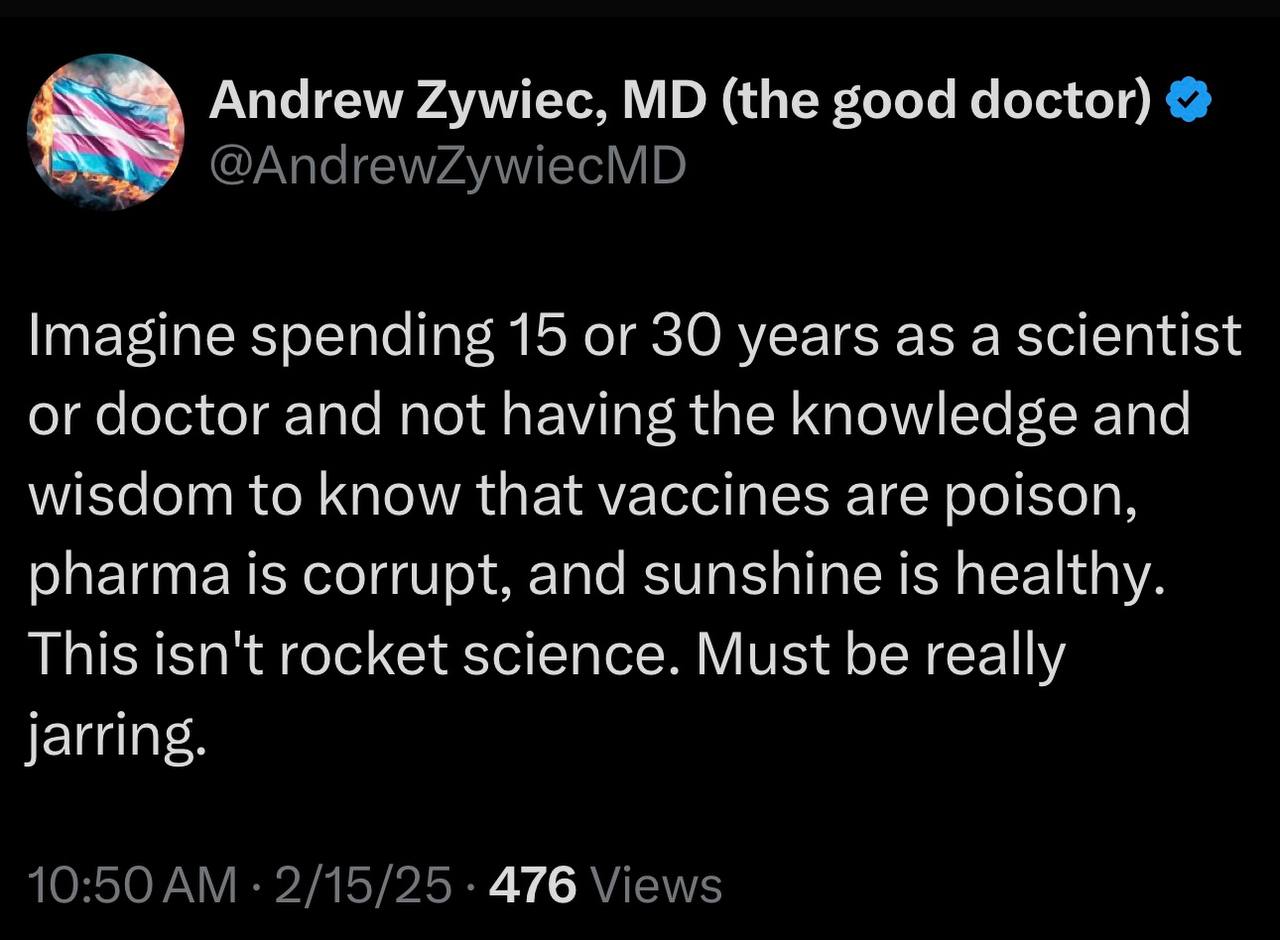Screen dimensions: 1280x940
Task: Click the word "jarring" ending the post
Action: point(110,737)
